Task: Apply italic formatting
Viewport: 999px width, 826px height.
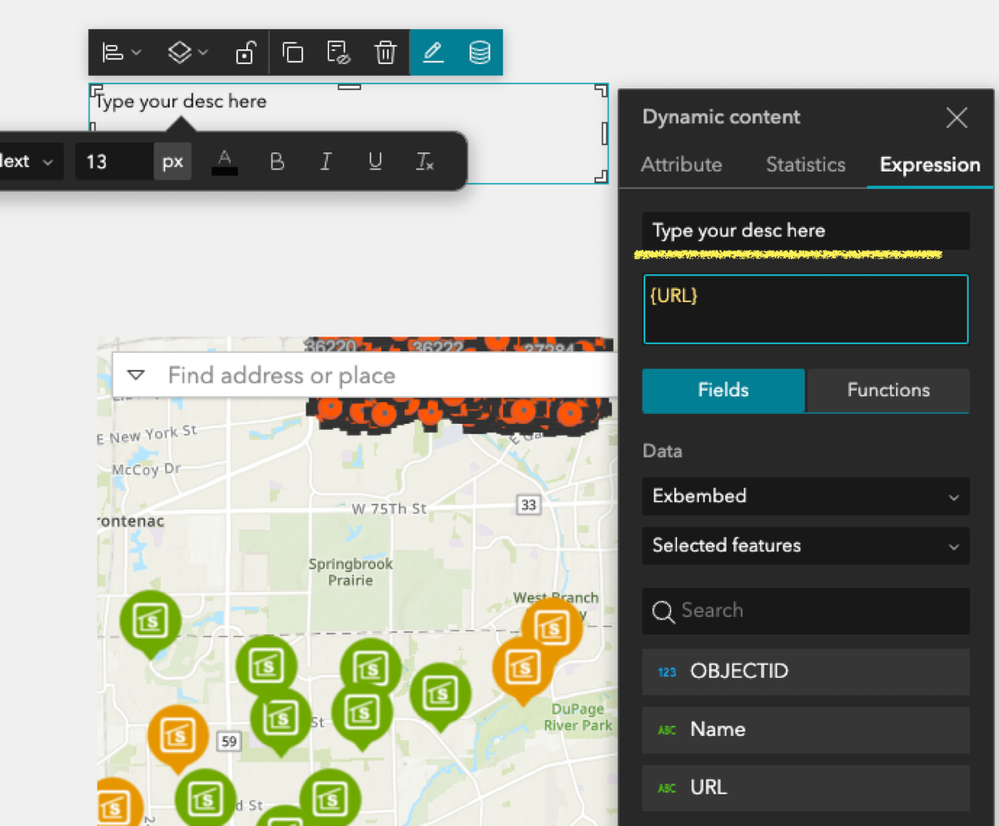Action: pyautogui.click(x=326, y=162)
